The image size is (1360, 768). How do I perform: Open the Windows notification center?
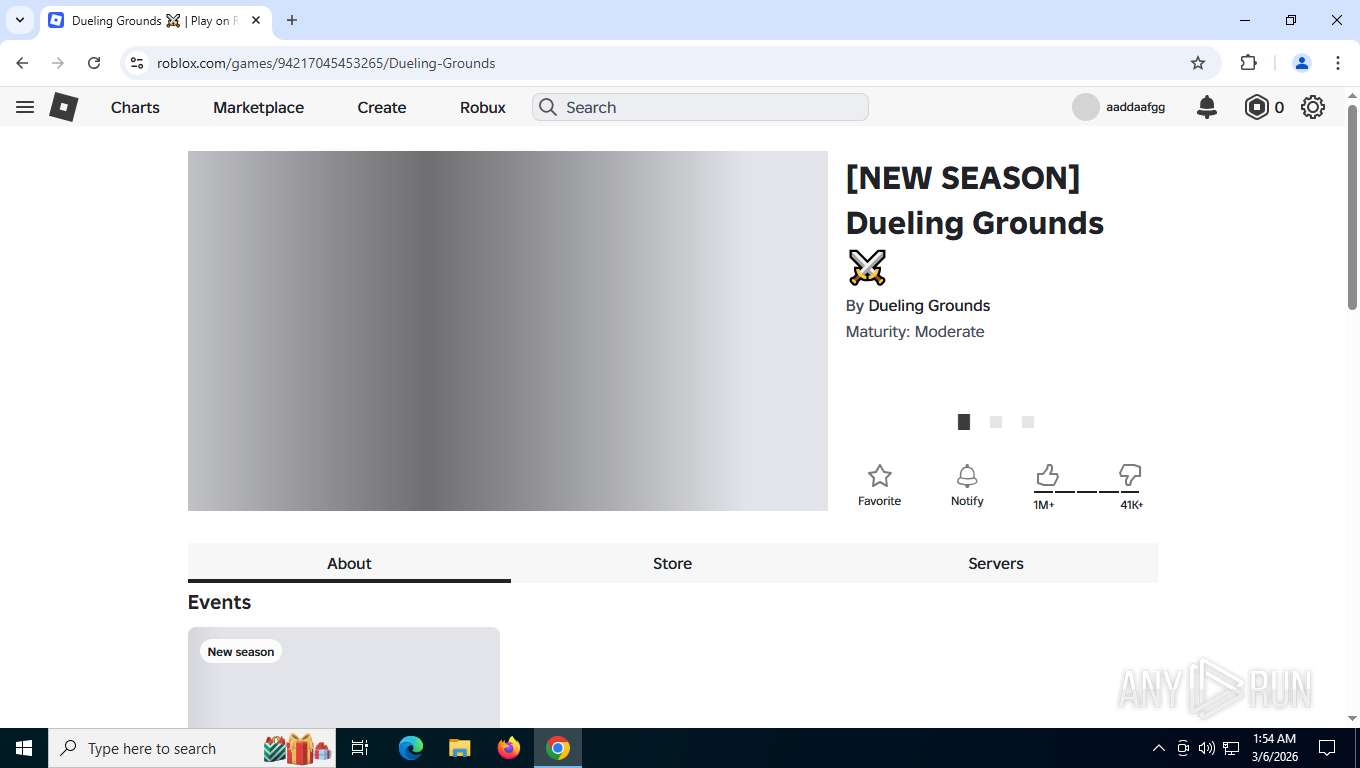click(1327, 748)
